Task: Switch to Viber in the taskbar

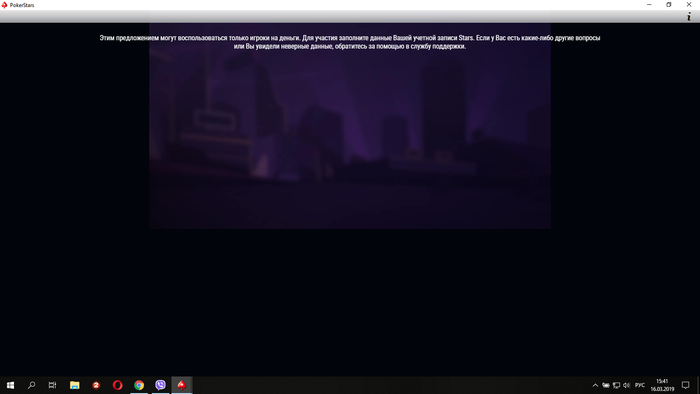Action: pyautogui.click(x=160, y=385)
